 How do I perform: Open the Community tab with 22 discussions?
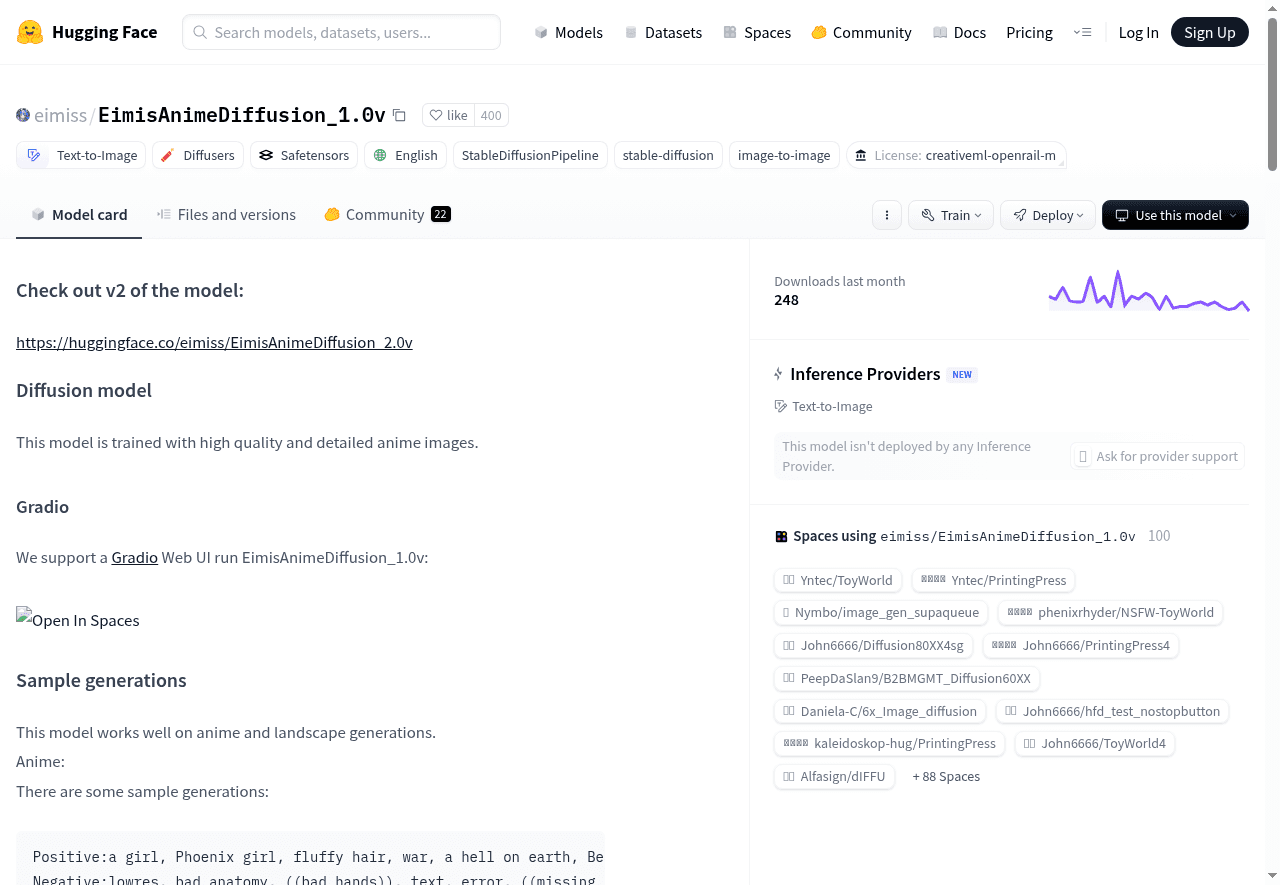click(387, 215)
